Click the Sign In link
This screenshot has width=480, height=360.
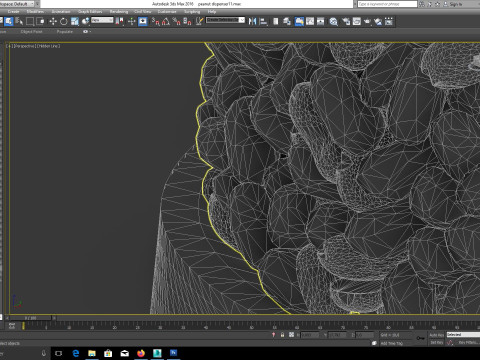coord(455,4)
